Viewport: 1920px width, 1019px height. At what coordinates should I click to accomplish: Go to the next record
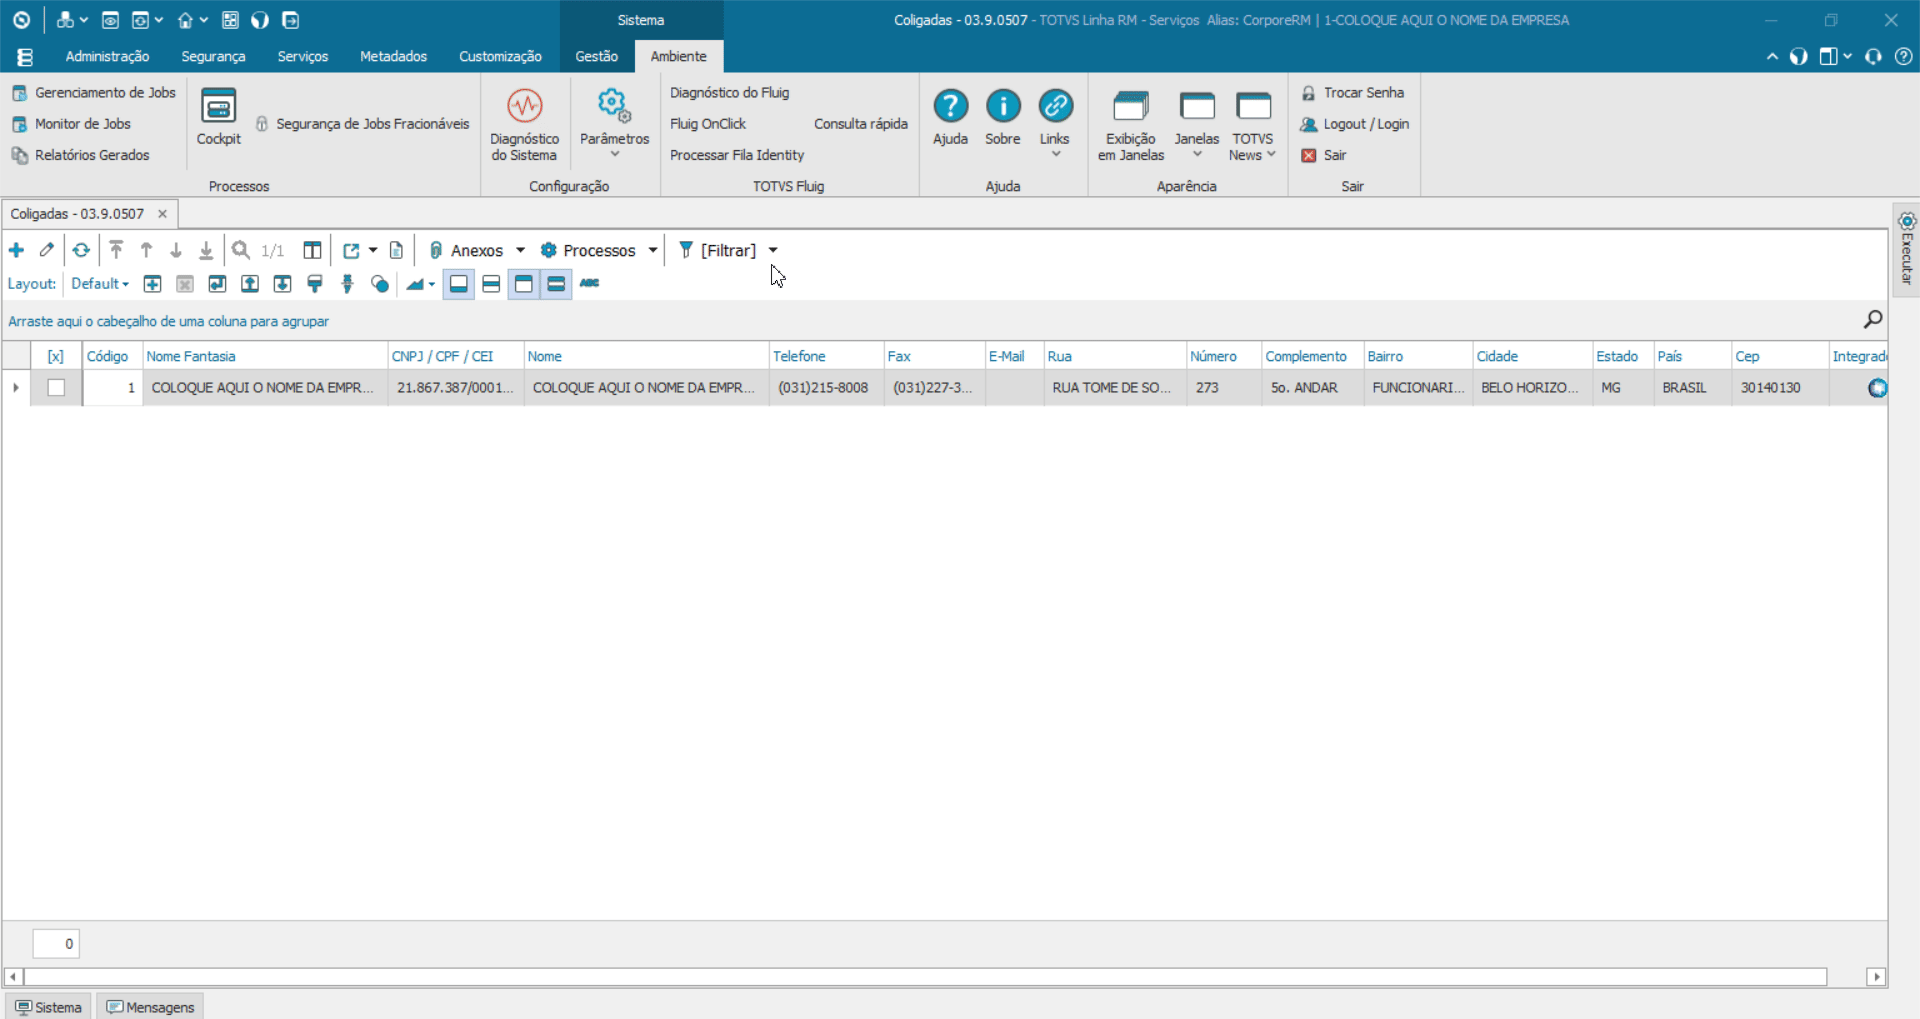point(176,250)
